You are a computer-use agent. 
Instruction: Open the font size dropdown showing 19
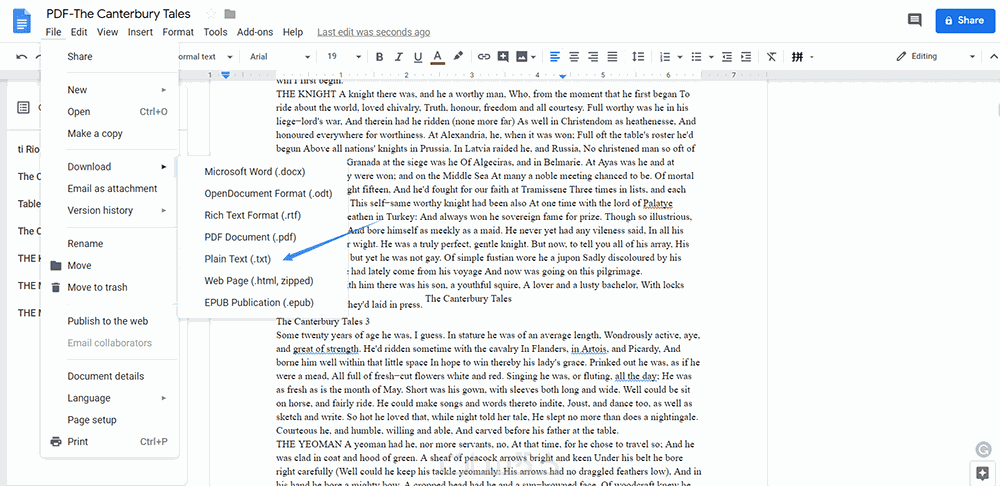tap(344, 57)
